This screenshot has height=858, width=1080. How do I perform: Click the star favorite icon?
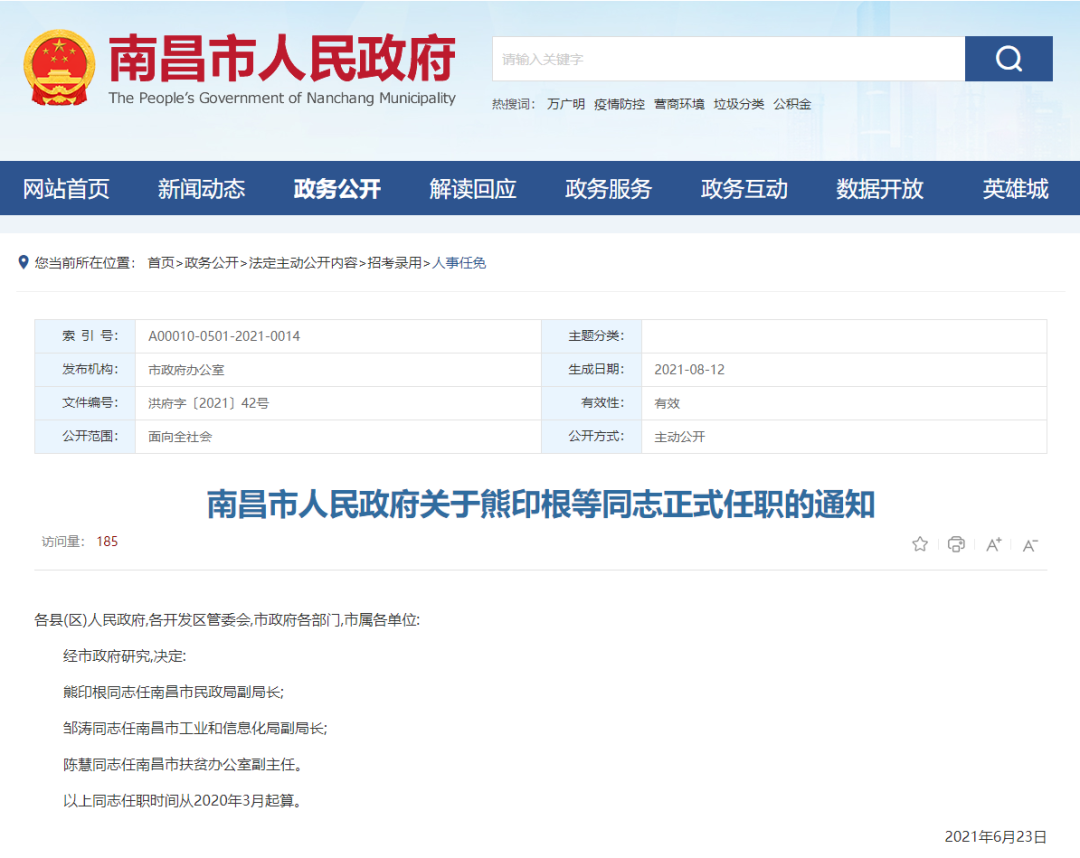click(920, 545)
